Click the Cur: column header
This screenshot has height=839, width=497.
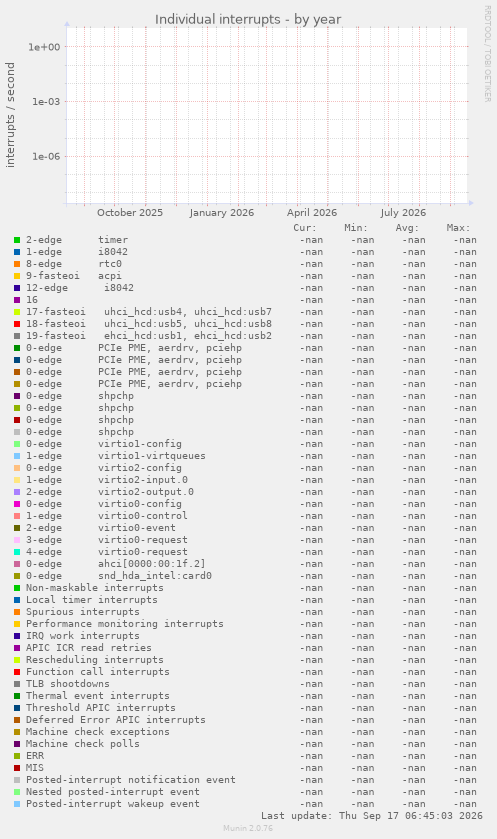[x=305, y=228]
